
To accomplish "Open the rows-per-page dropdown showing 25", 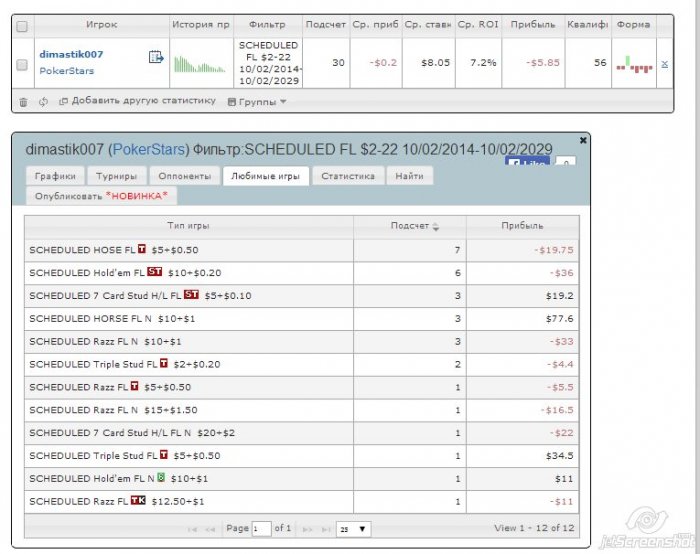I will click(353, 529).
